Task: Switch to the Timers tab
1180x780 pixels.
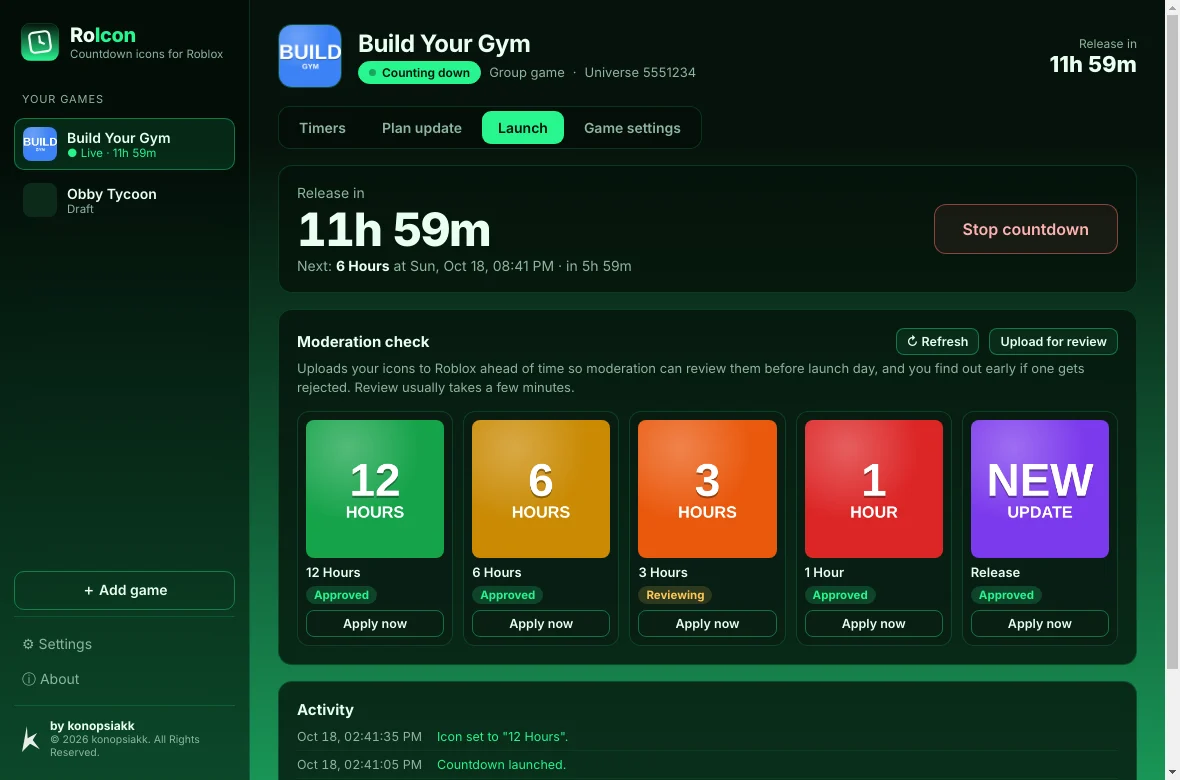Action: click(322, 128)
